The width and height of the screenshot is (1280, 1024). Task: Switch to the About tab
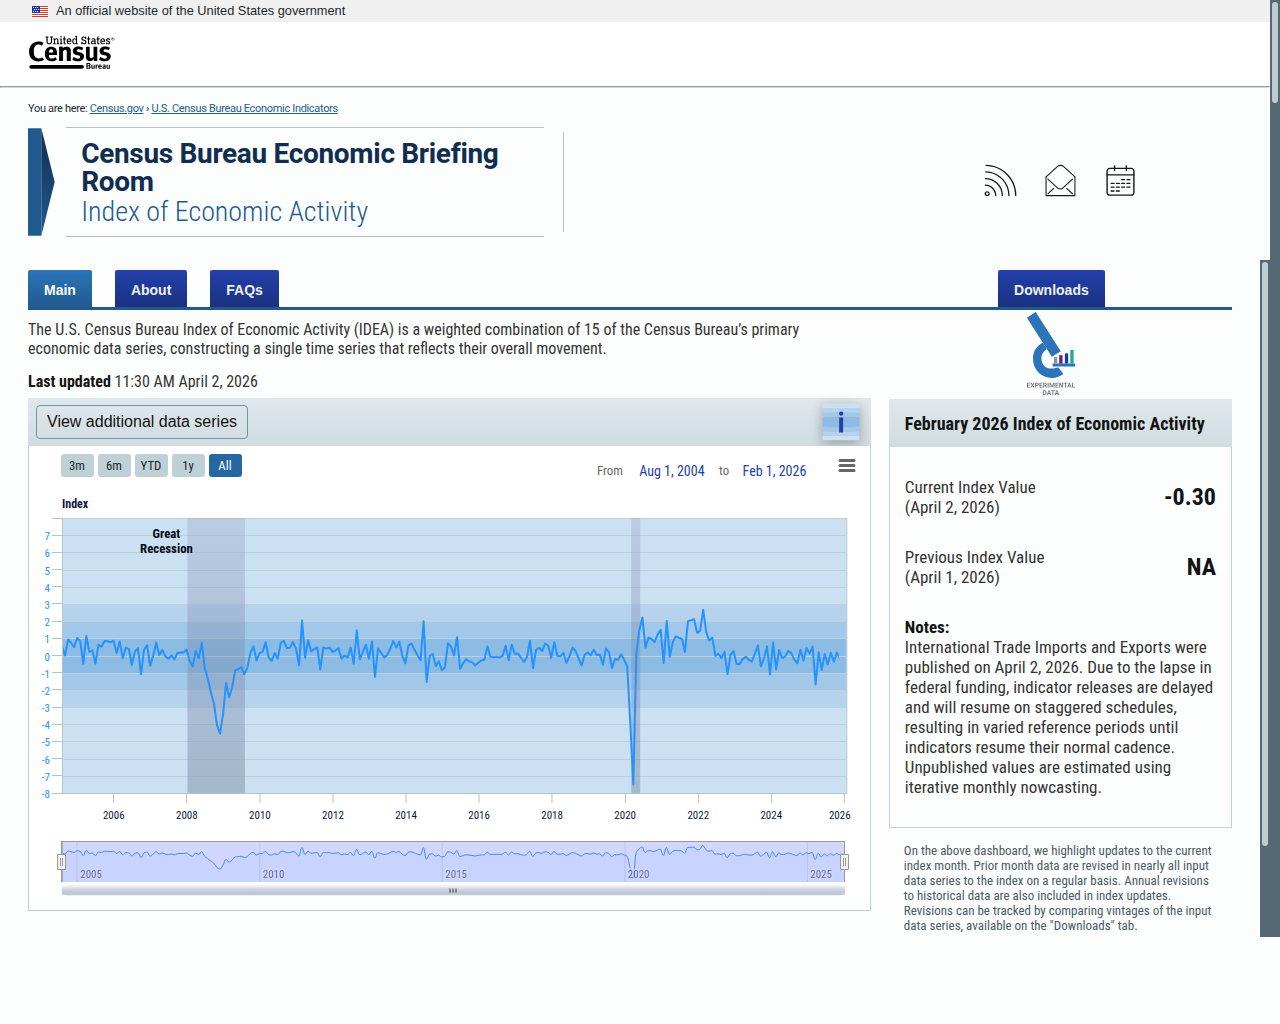click(x=151, y=289)
